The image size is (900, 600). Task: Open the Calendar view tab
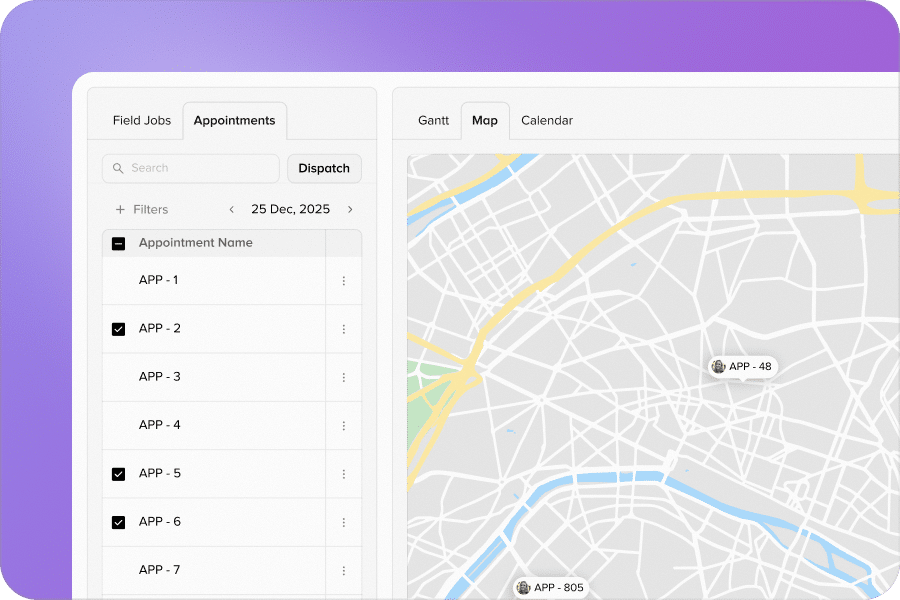click(x=547, y=121)
